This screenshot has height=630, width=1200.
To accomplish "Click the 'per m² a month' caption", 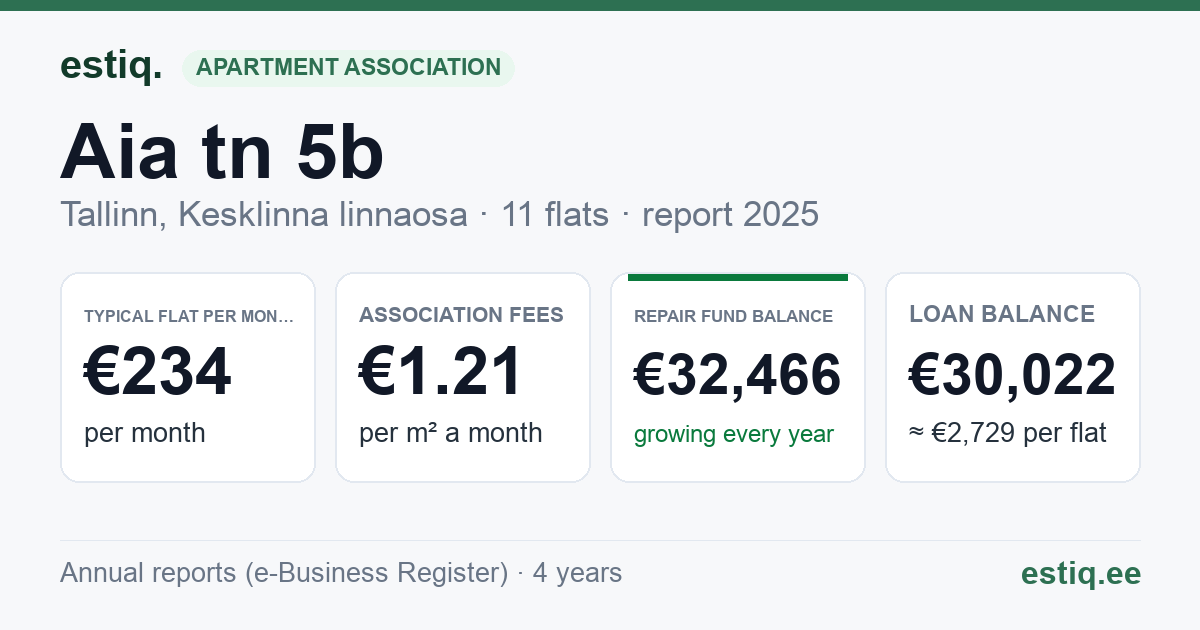I will pos(451,433).
